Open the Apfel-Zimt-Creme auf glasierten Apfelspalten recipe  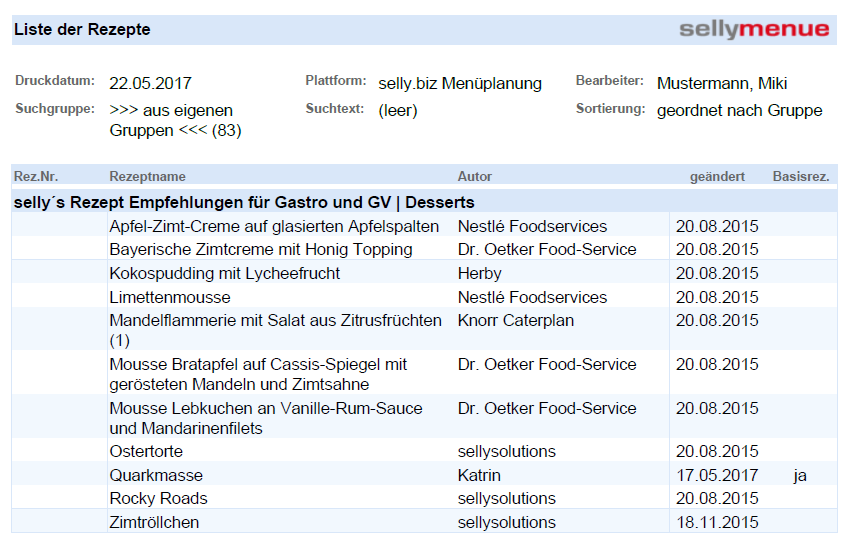pyautogui.click(x=274, y=226)
